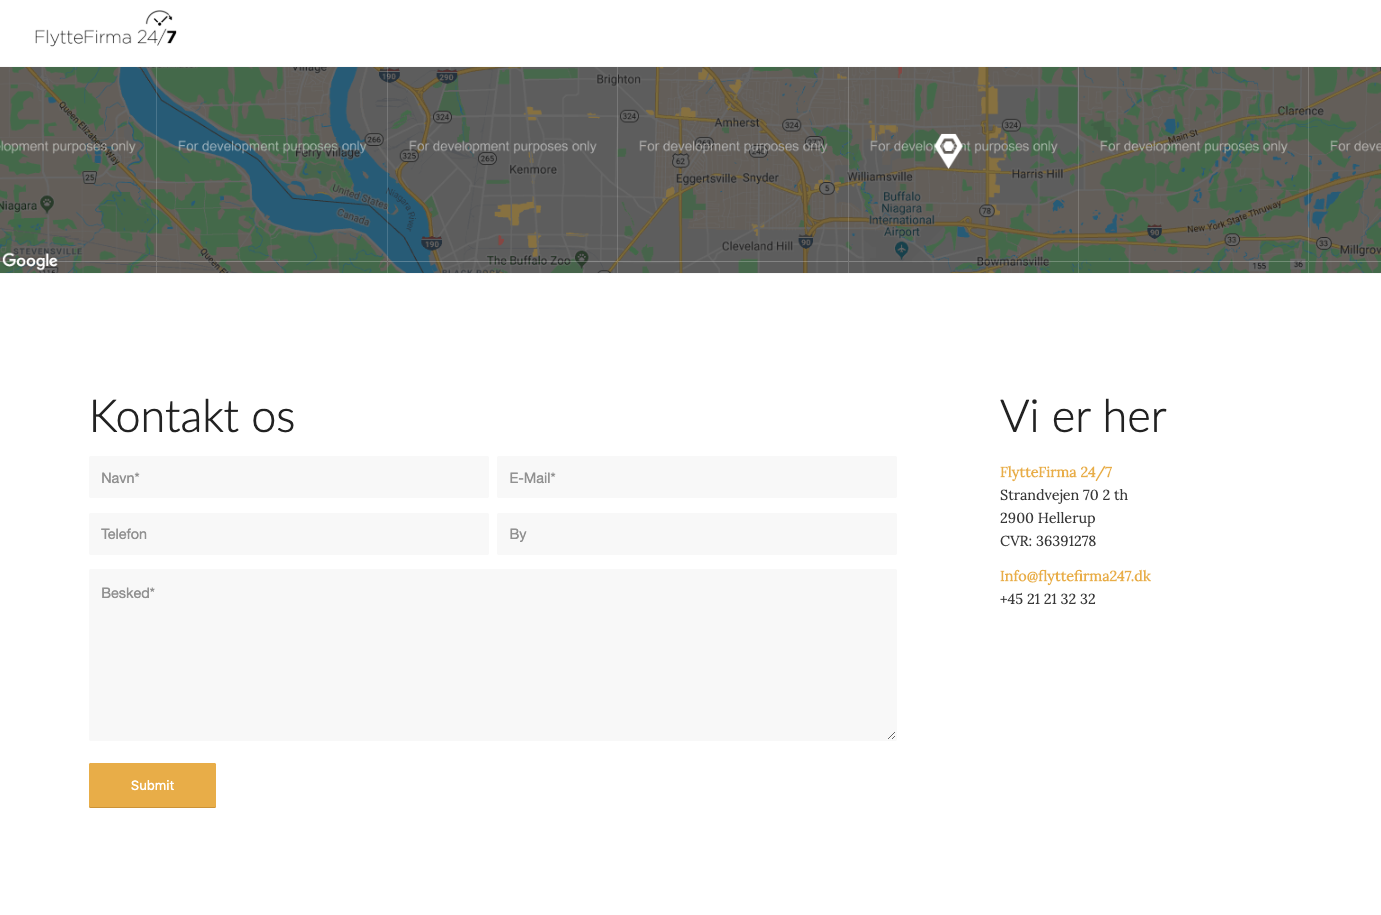Select The Buffalo Zoo marker icon
Viewport: 1381px width, 915px height.
(581, 259)
